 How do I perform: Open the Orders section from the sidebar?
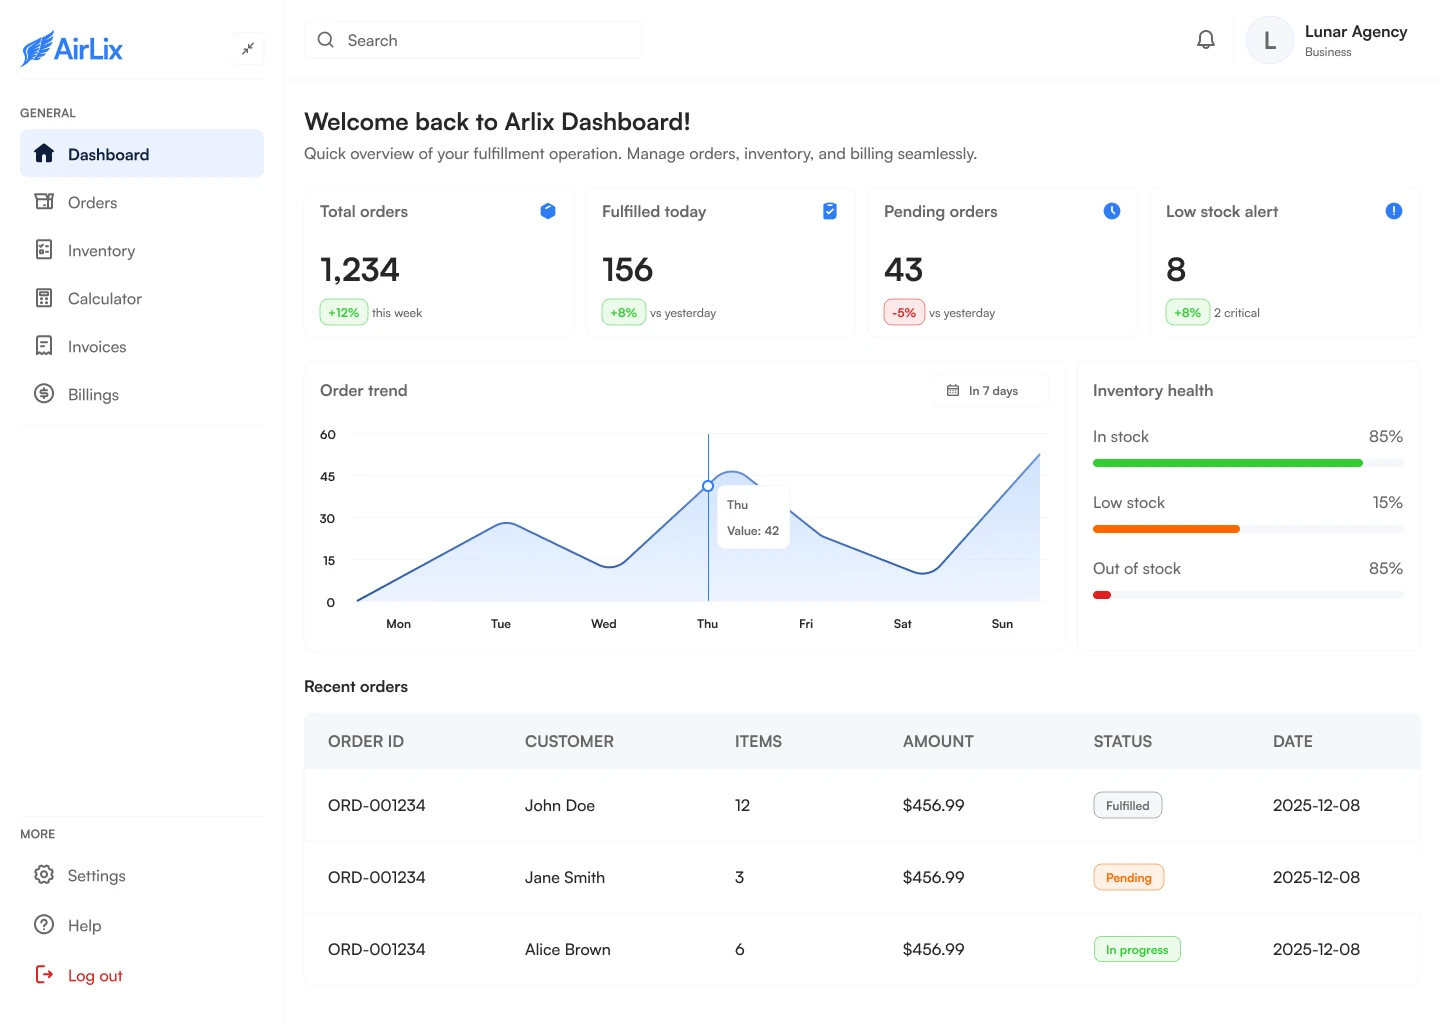pyautogui.click(x=91, y=202)
